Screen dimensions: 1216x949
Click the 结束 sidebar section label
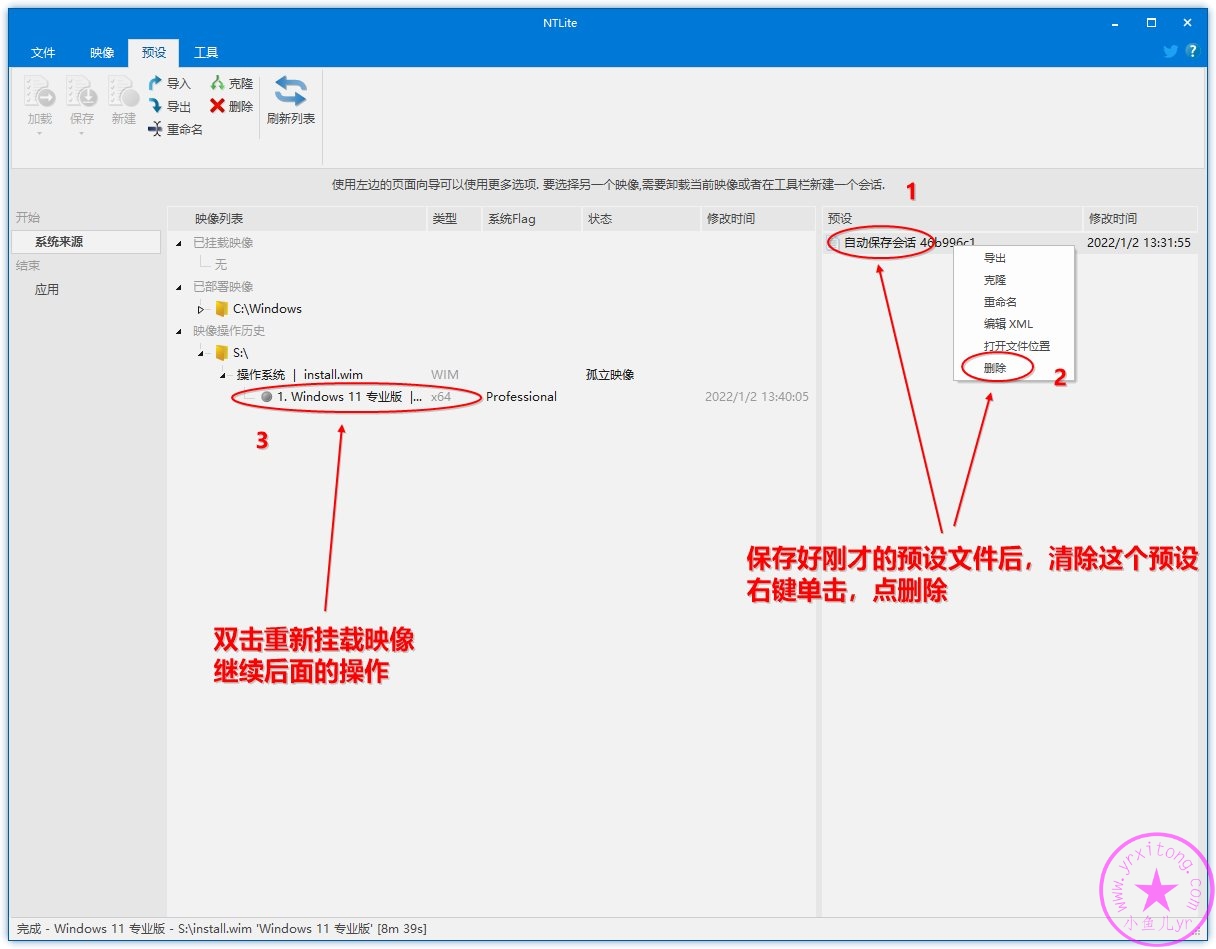(x=28, y=266)
